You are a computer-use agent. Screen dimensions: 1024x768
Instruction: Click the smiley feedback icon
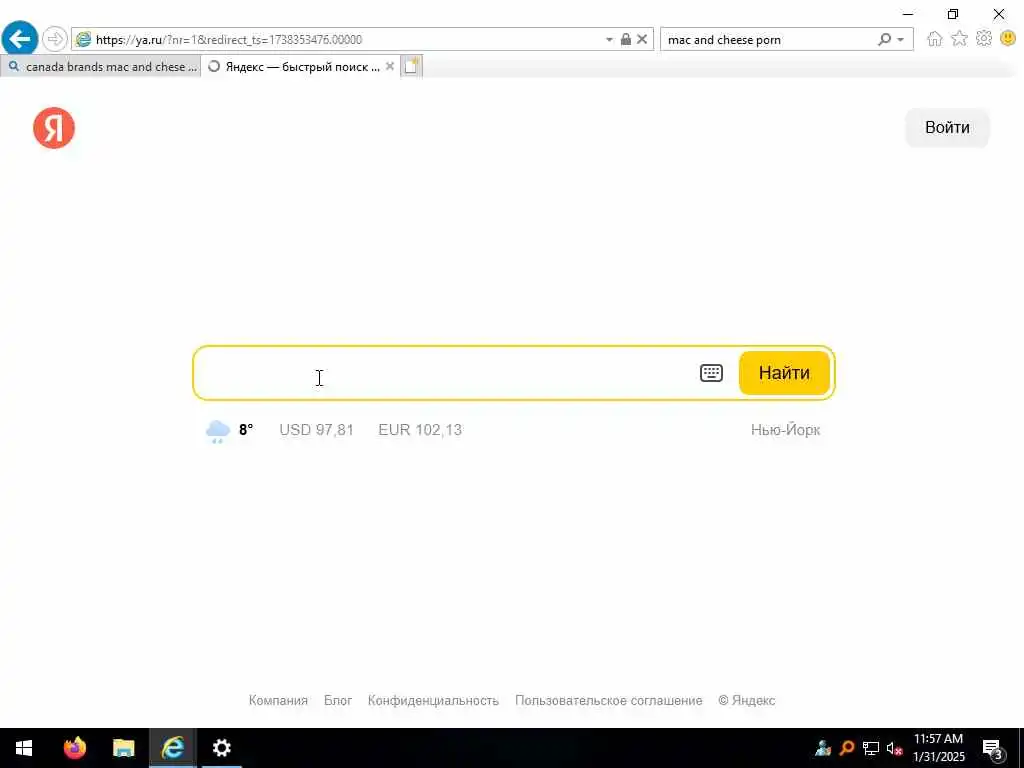1008,39
